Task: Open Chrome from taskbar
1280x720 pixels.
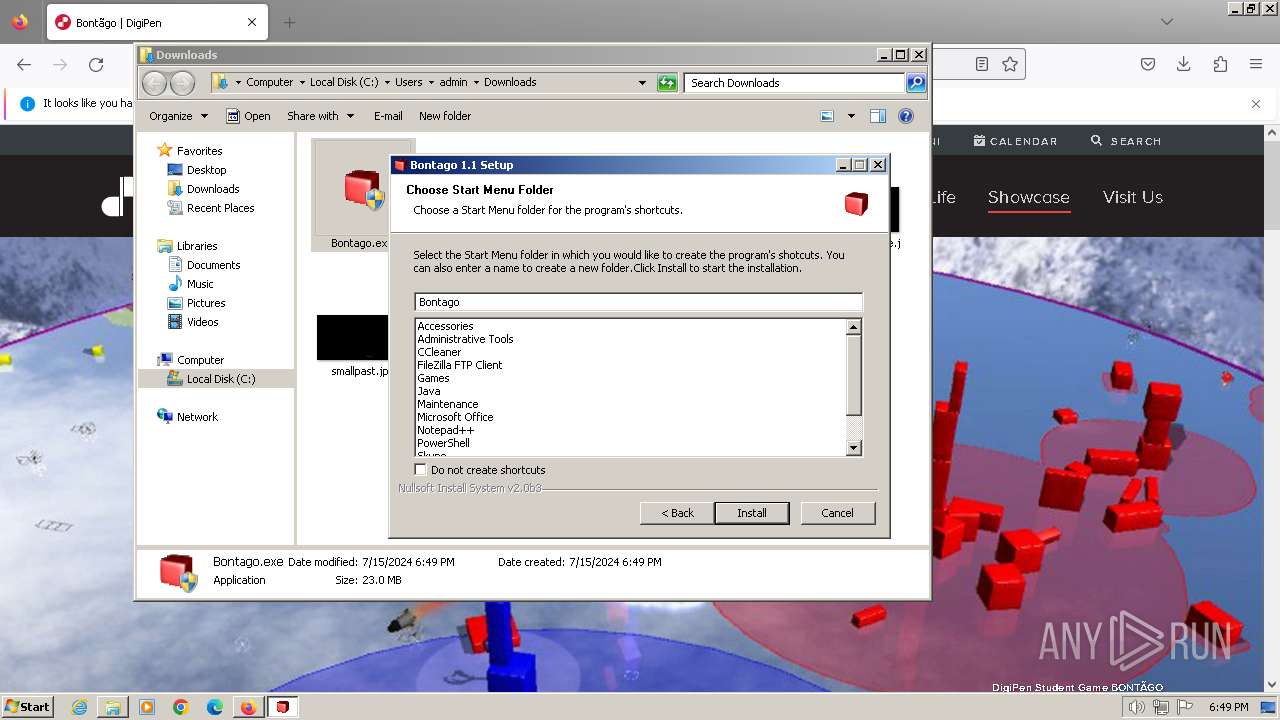Action: (180, 707)
